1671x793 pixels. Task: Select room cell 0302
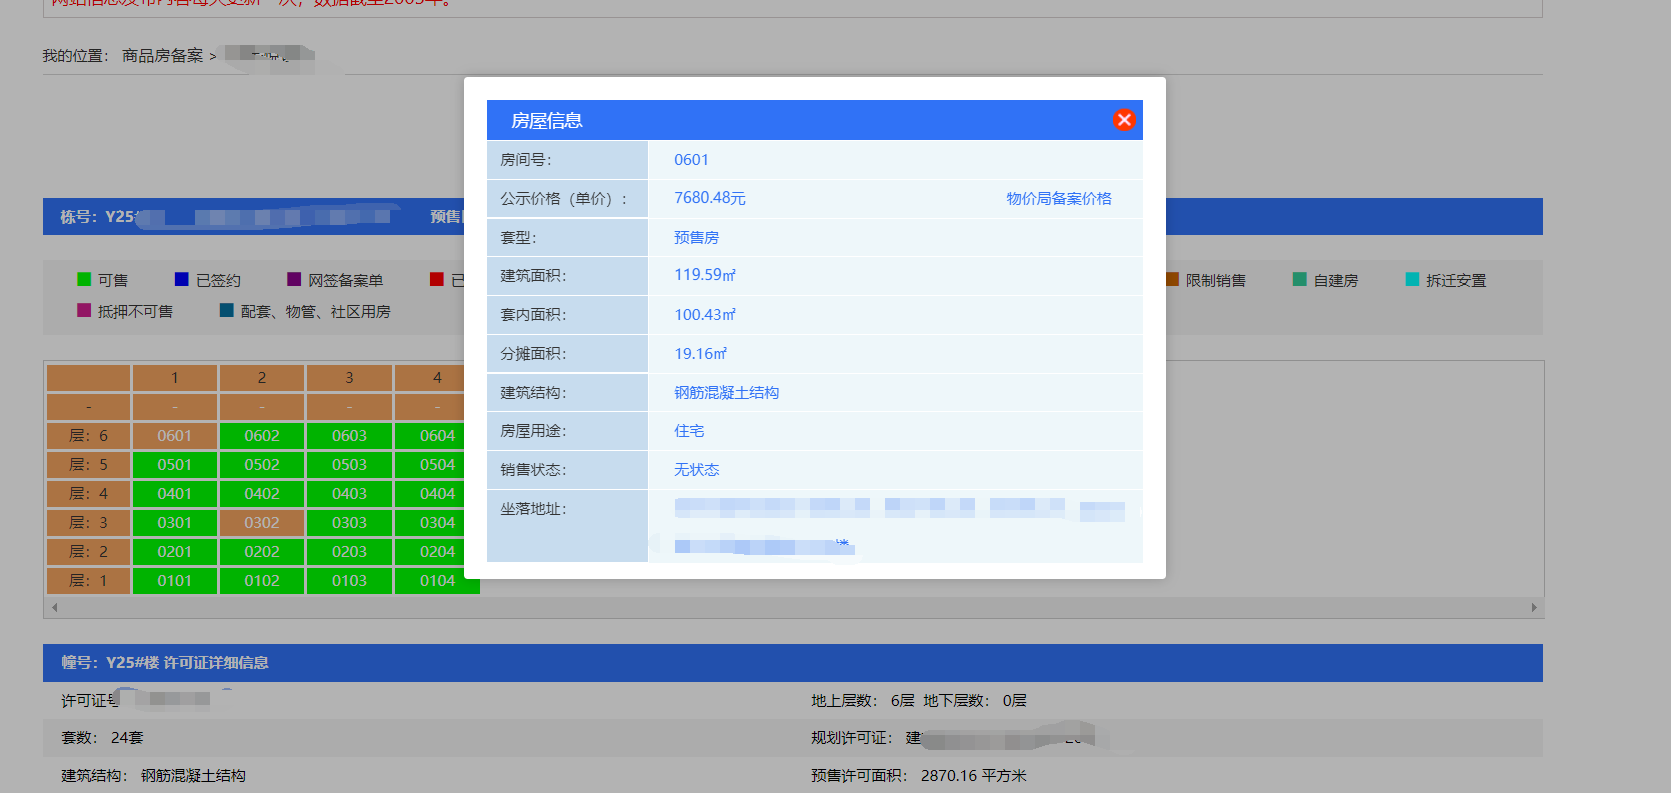click(262, 523)
